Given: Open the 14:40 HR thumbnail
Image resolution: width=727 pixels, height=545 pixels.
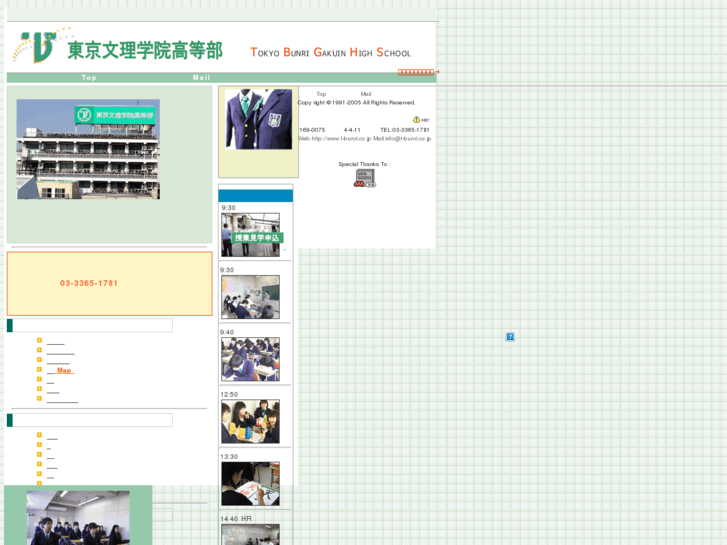Looking at the screenshot, I should point(250,534).
